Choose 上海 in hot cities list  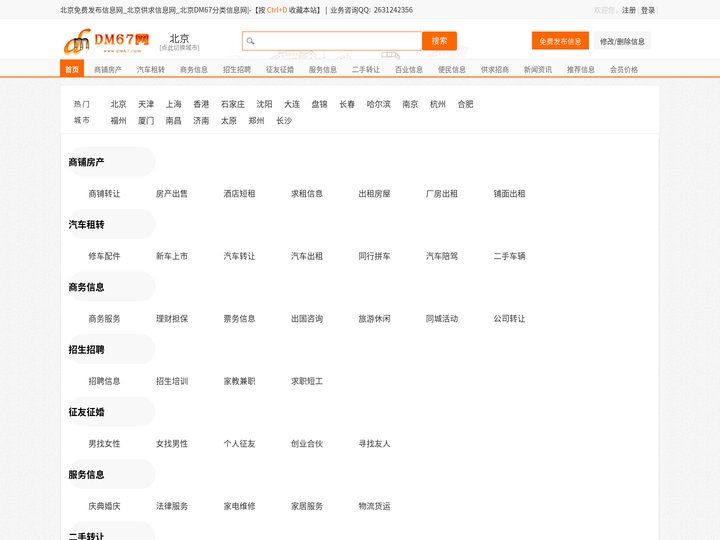(x=174, y=104)
